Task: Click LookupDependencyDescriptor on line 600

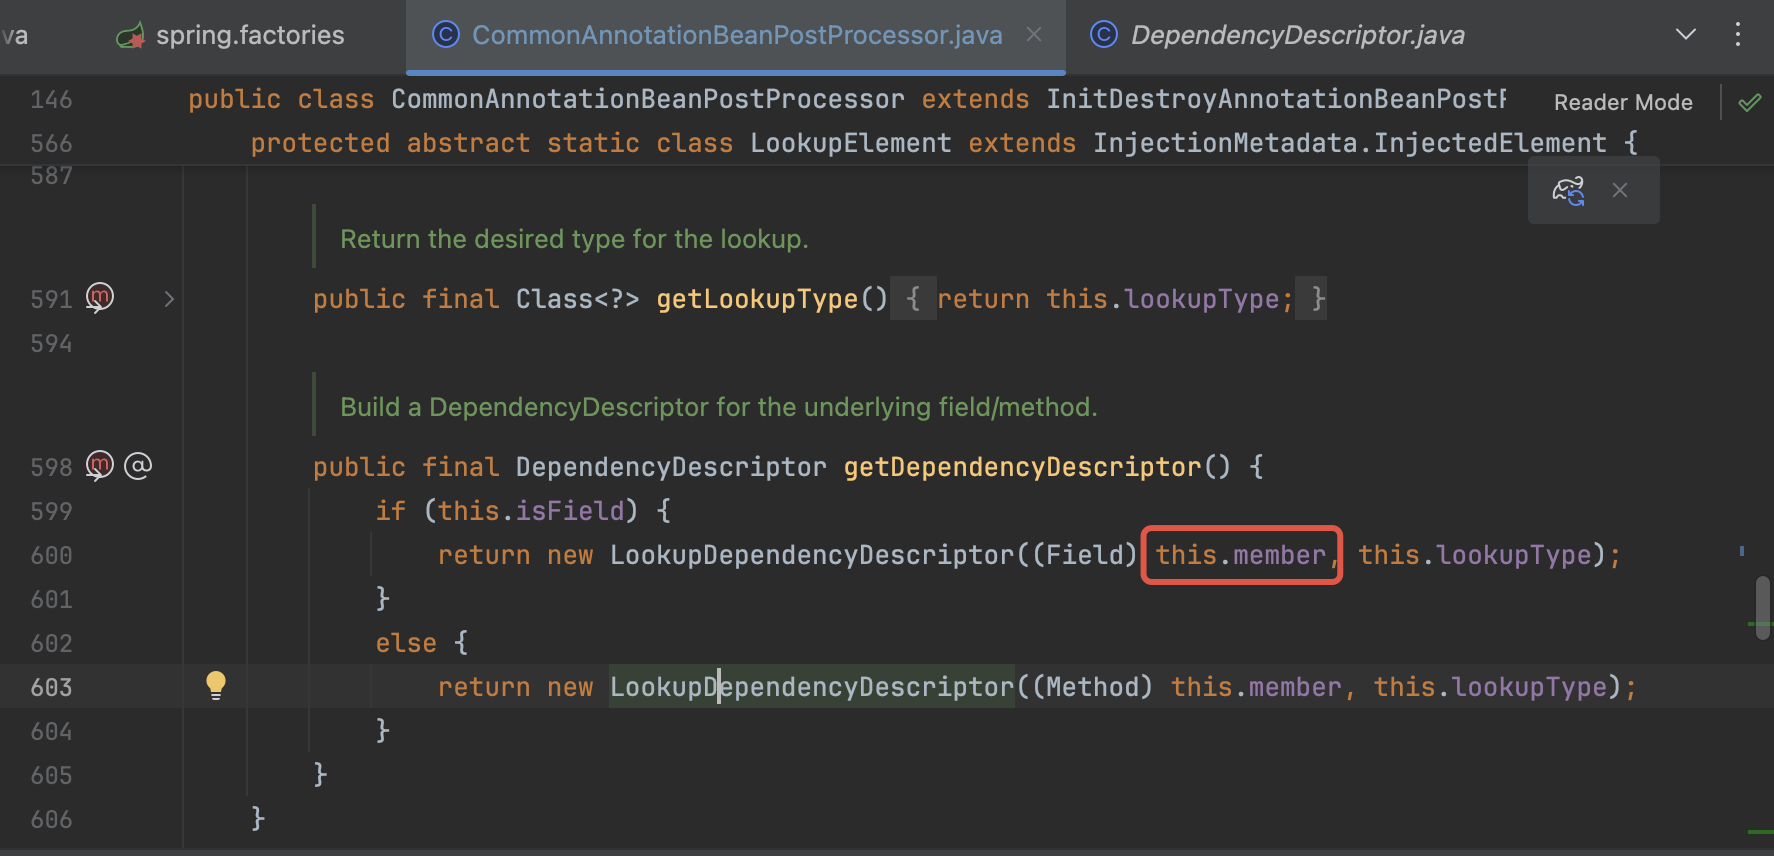Action: [812, 555]
